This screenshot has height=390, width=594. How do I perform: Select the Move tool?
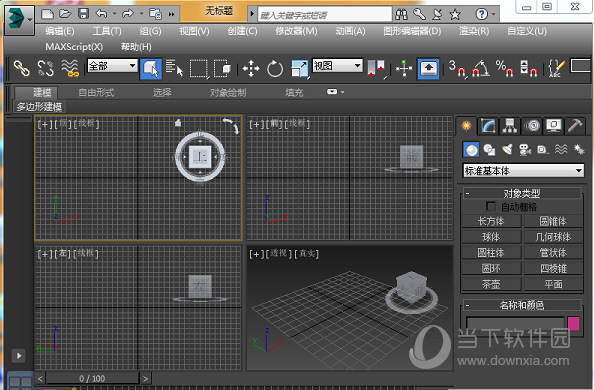(x=251, y=69)
